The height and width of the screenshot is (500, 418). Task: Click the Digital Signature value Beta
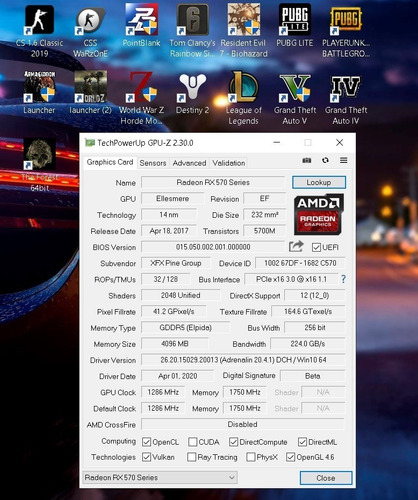click(x=313, y=376)
